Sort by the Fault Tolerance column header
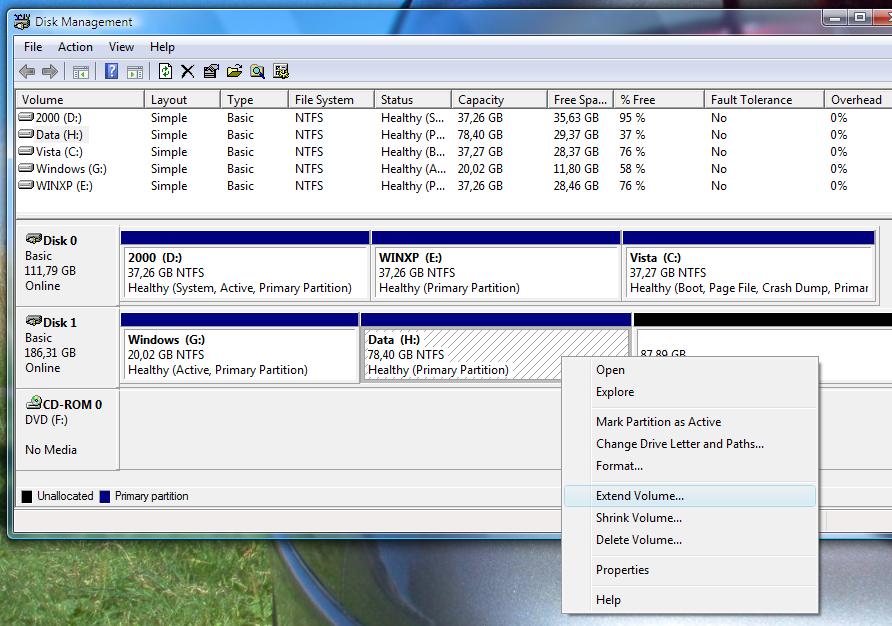Viewport: 892px width, 626px height. (764, 100)
